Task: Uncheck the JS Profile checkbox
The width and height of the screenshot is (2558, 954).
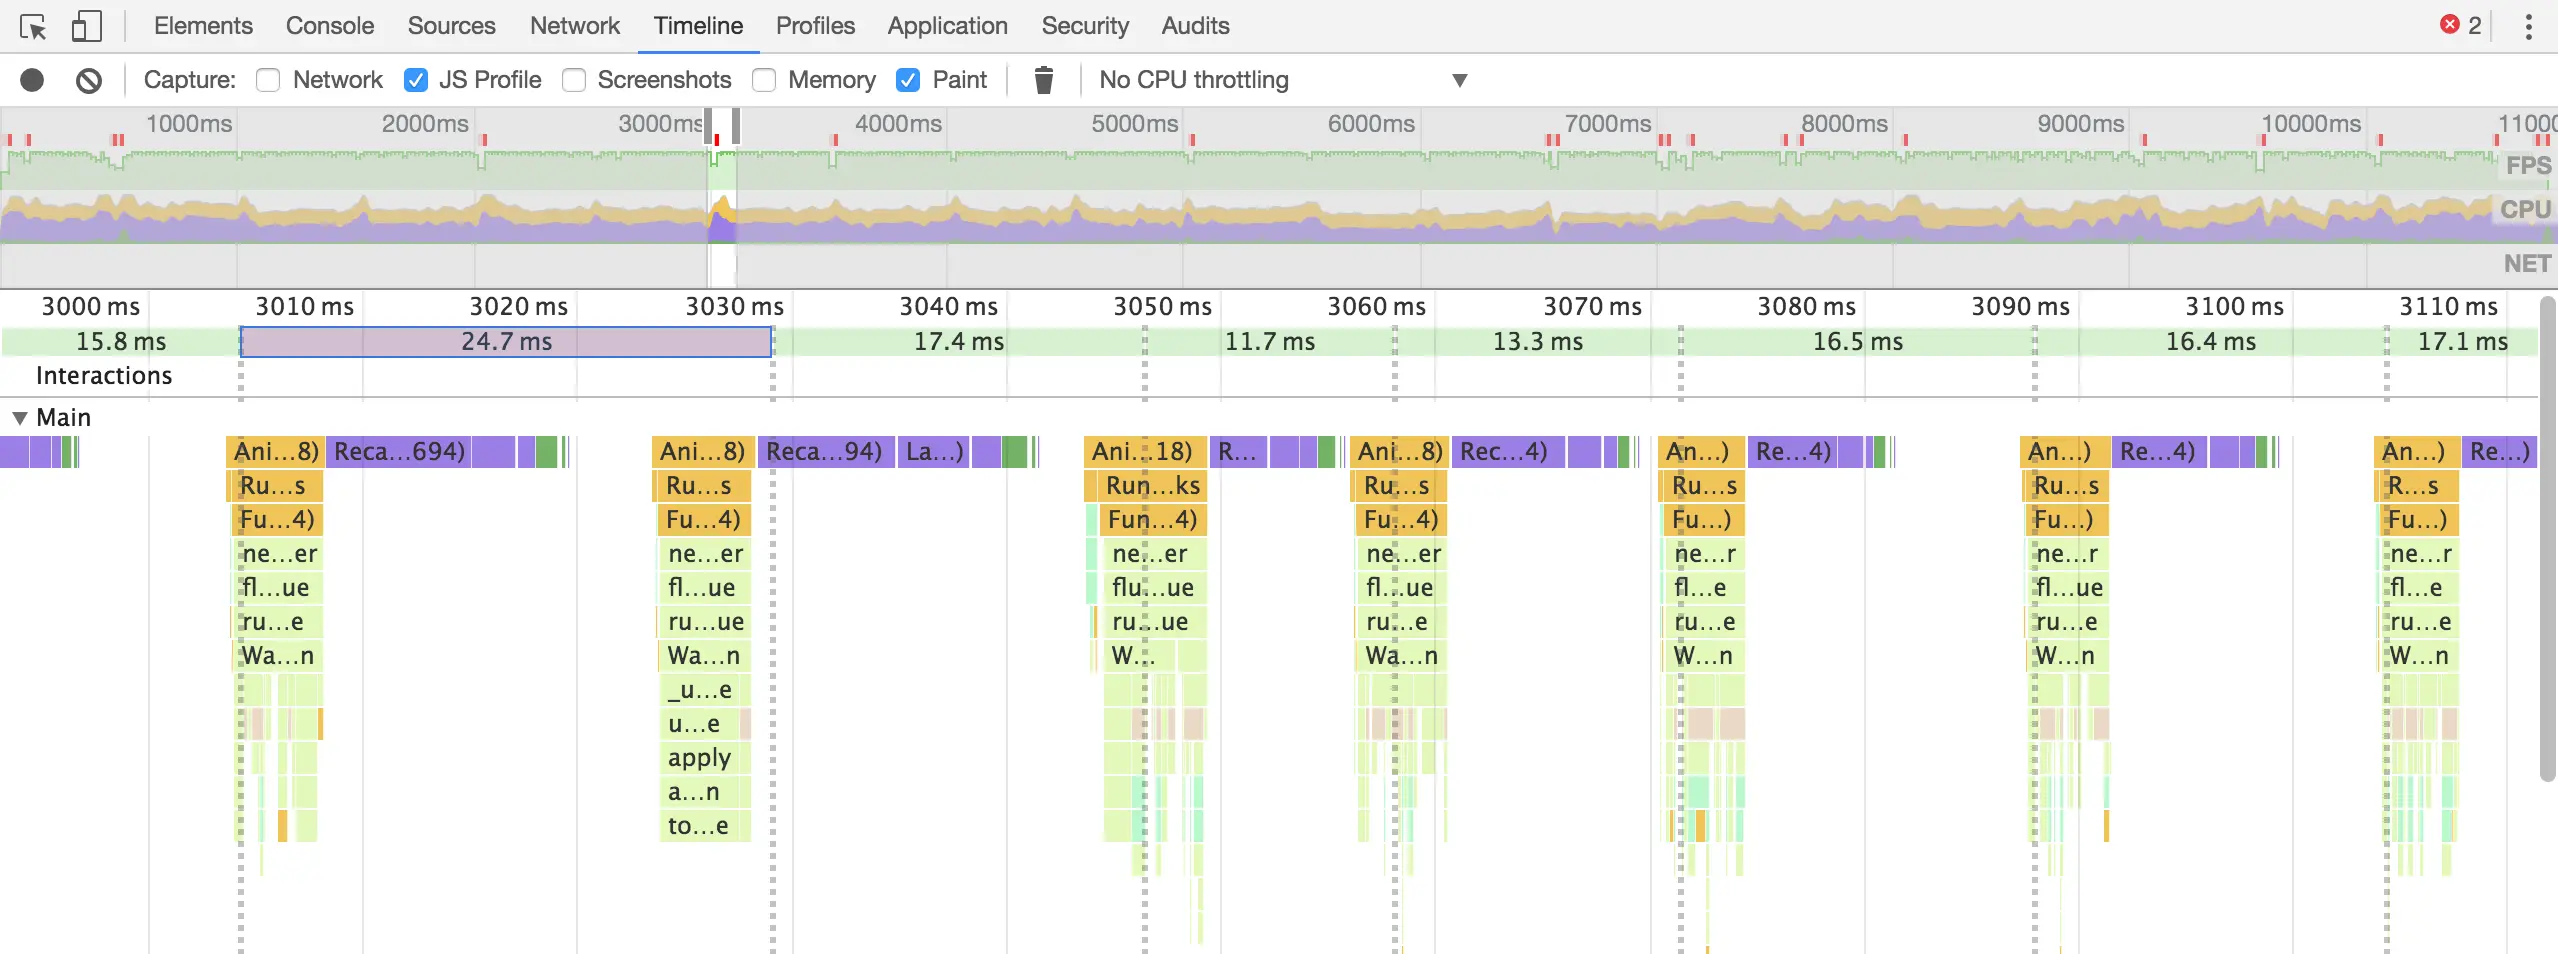Action: coord(416,80)
